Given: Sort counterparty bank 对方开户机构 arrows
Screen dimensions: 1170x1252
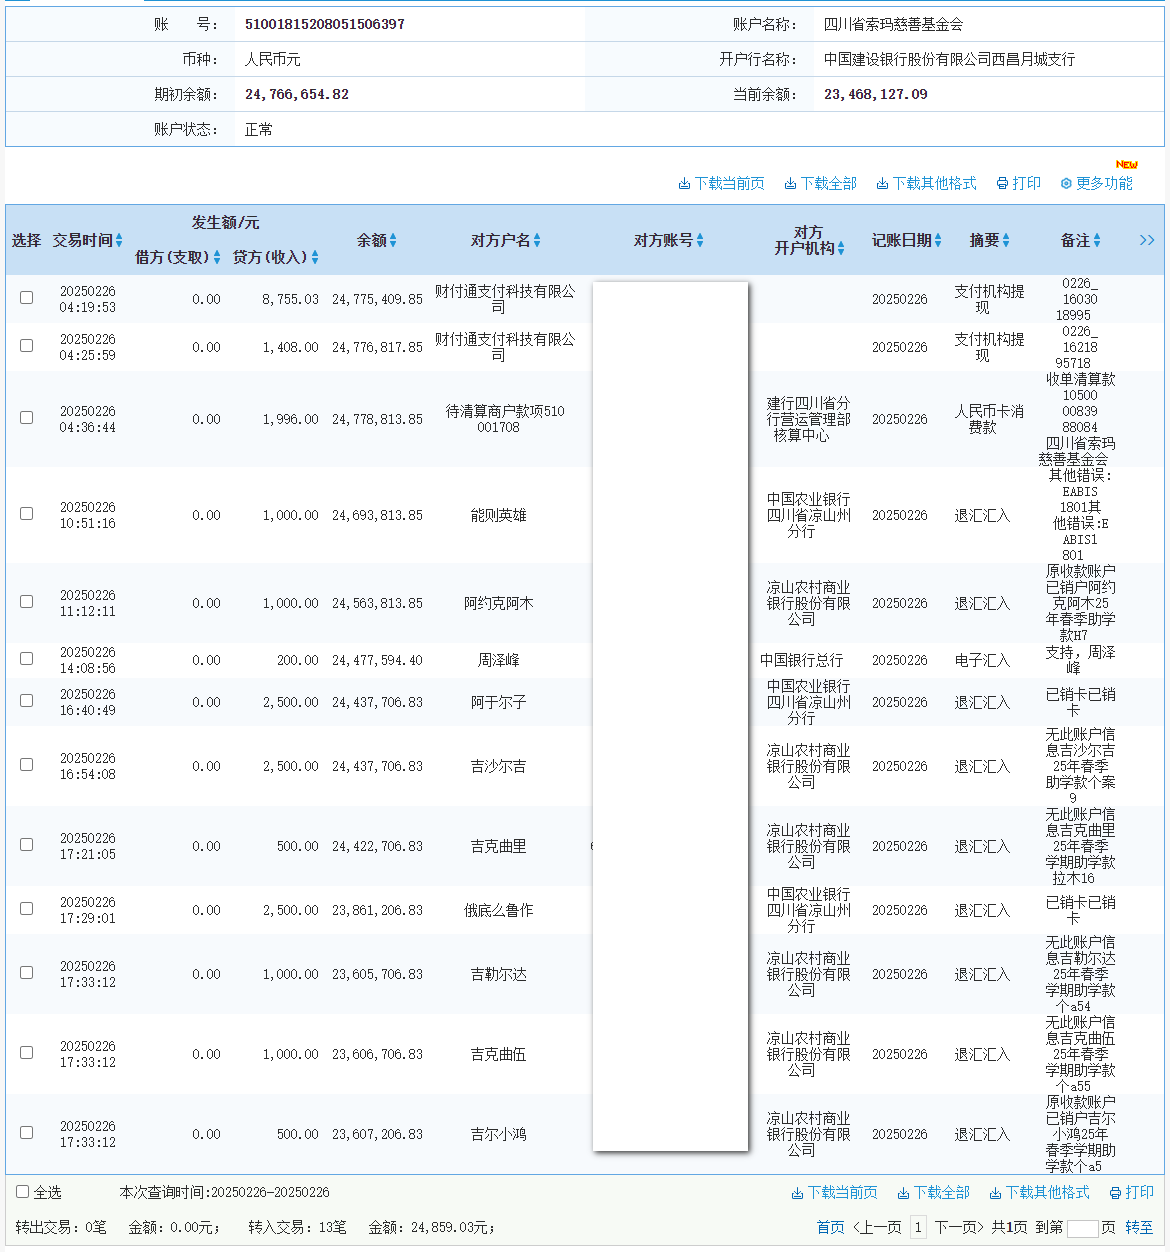Looking at the screenshot, I should point(841,248).
